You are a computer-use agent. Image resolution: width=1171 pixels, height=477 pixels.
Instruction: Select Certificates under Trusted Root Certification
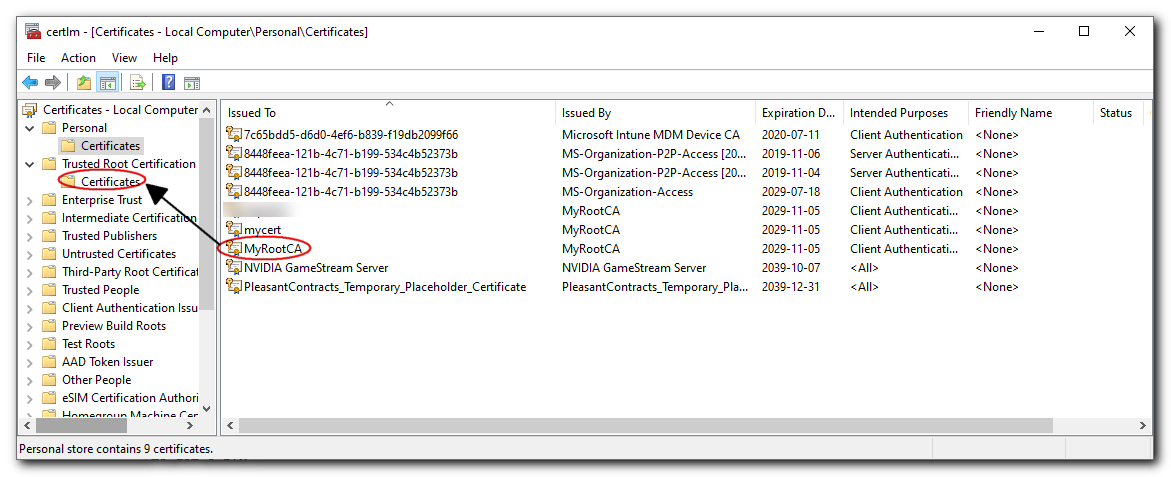click(111, 181)
